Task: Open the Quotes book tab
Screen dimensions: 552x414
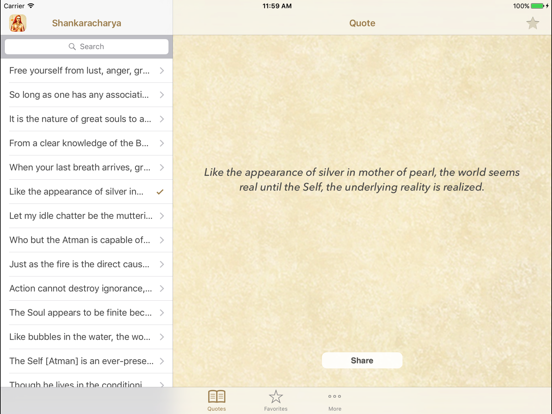Action: [217, 400]
